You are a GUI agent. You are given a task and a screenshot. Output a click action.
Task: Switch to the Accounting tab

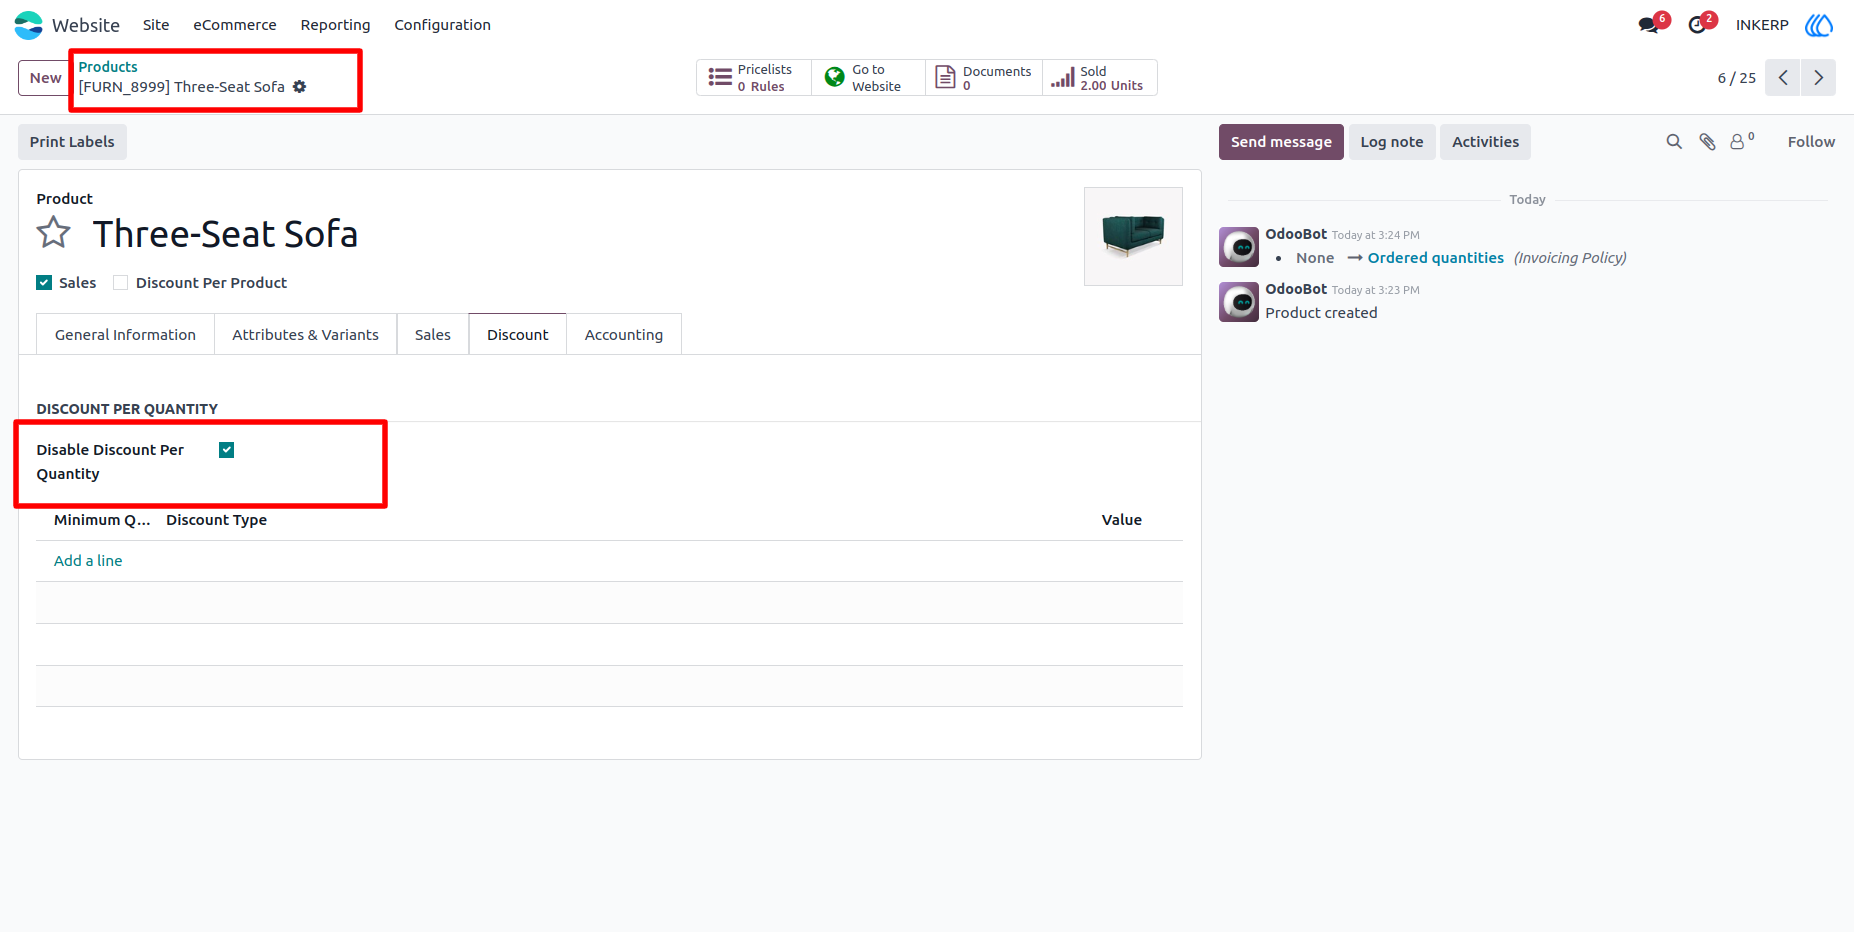pyautogui.click(x=624, y=335)
